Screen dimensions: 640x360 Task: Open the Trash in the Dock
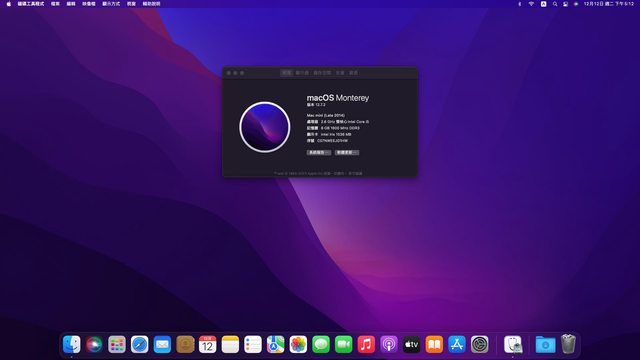(x=568, y=344)
